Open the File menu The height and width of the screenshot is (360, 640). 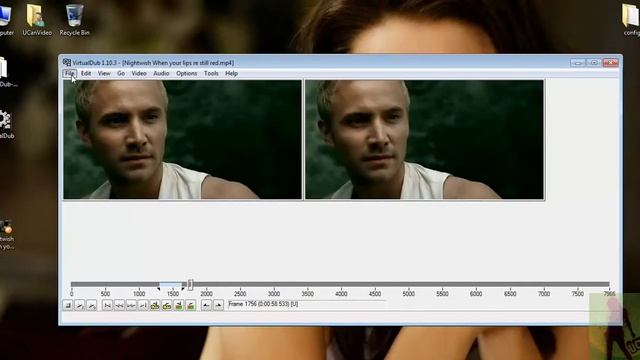(70, 73)
